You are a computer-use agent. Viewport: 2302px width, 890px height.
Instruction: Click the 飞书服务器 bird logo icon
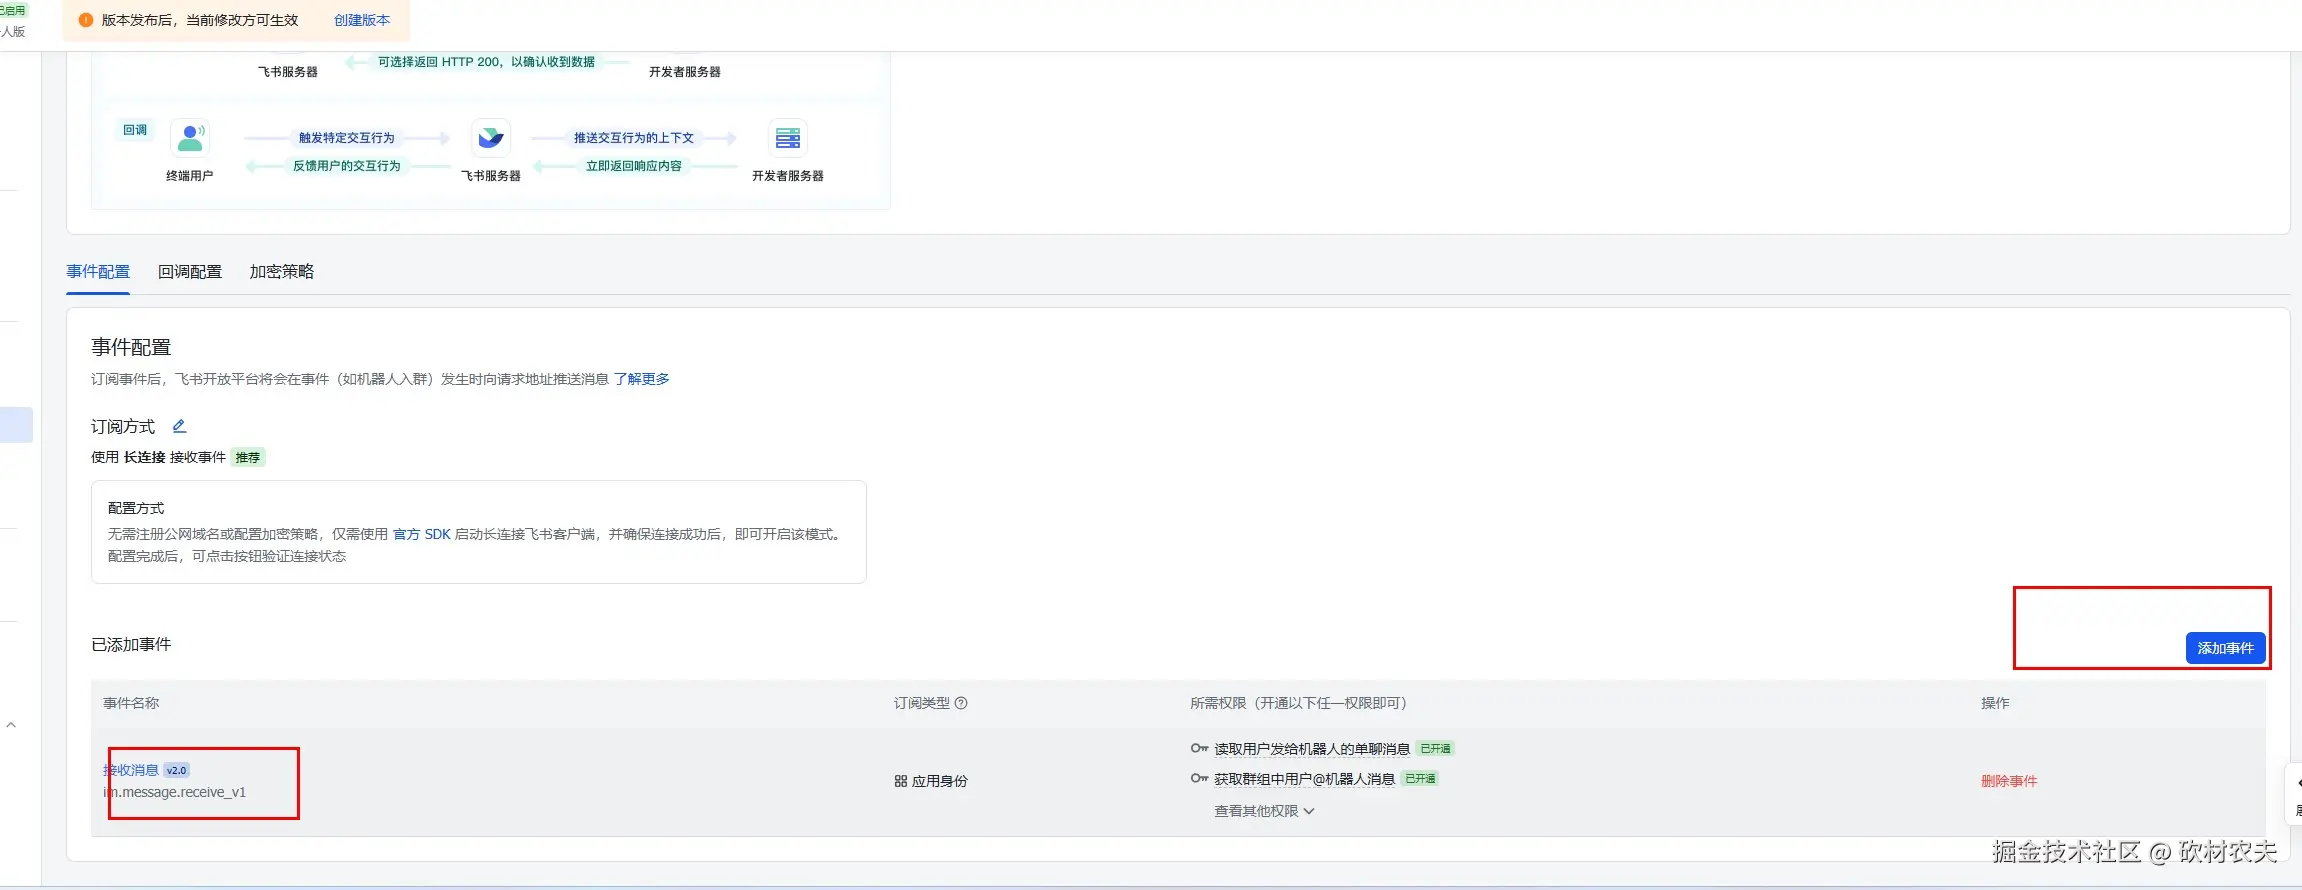pyautogui.click(x=491, y=138)
